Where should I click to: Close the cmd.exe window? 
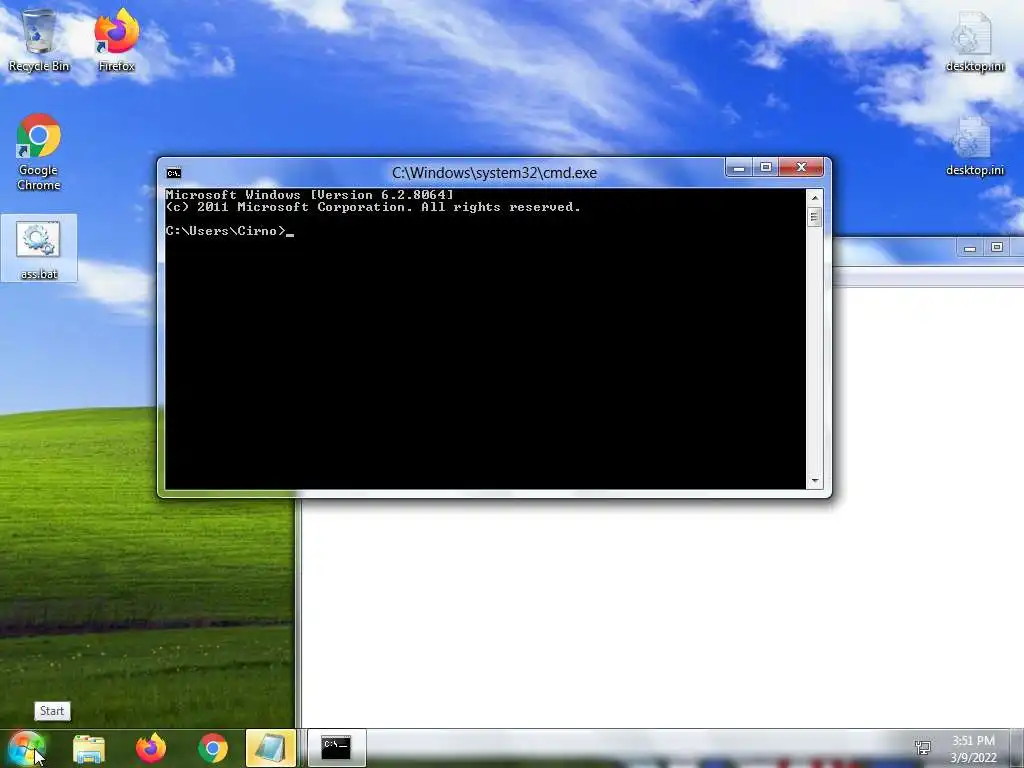tap(801, 168)
